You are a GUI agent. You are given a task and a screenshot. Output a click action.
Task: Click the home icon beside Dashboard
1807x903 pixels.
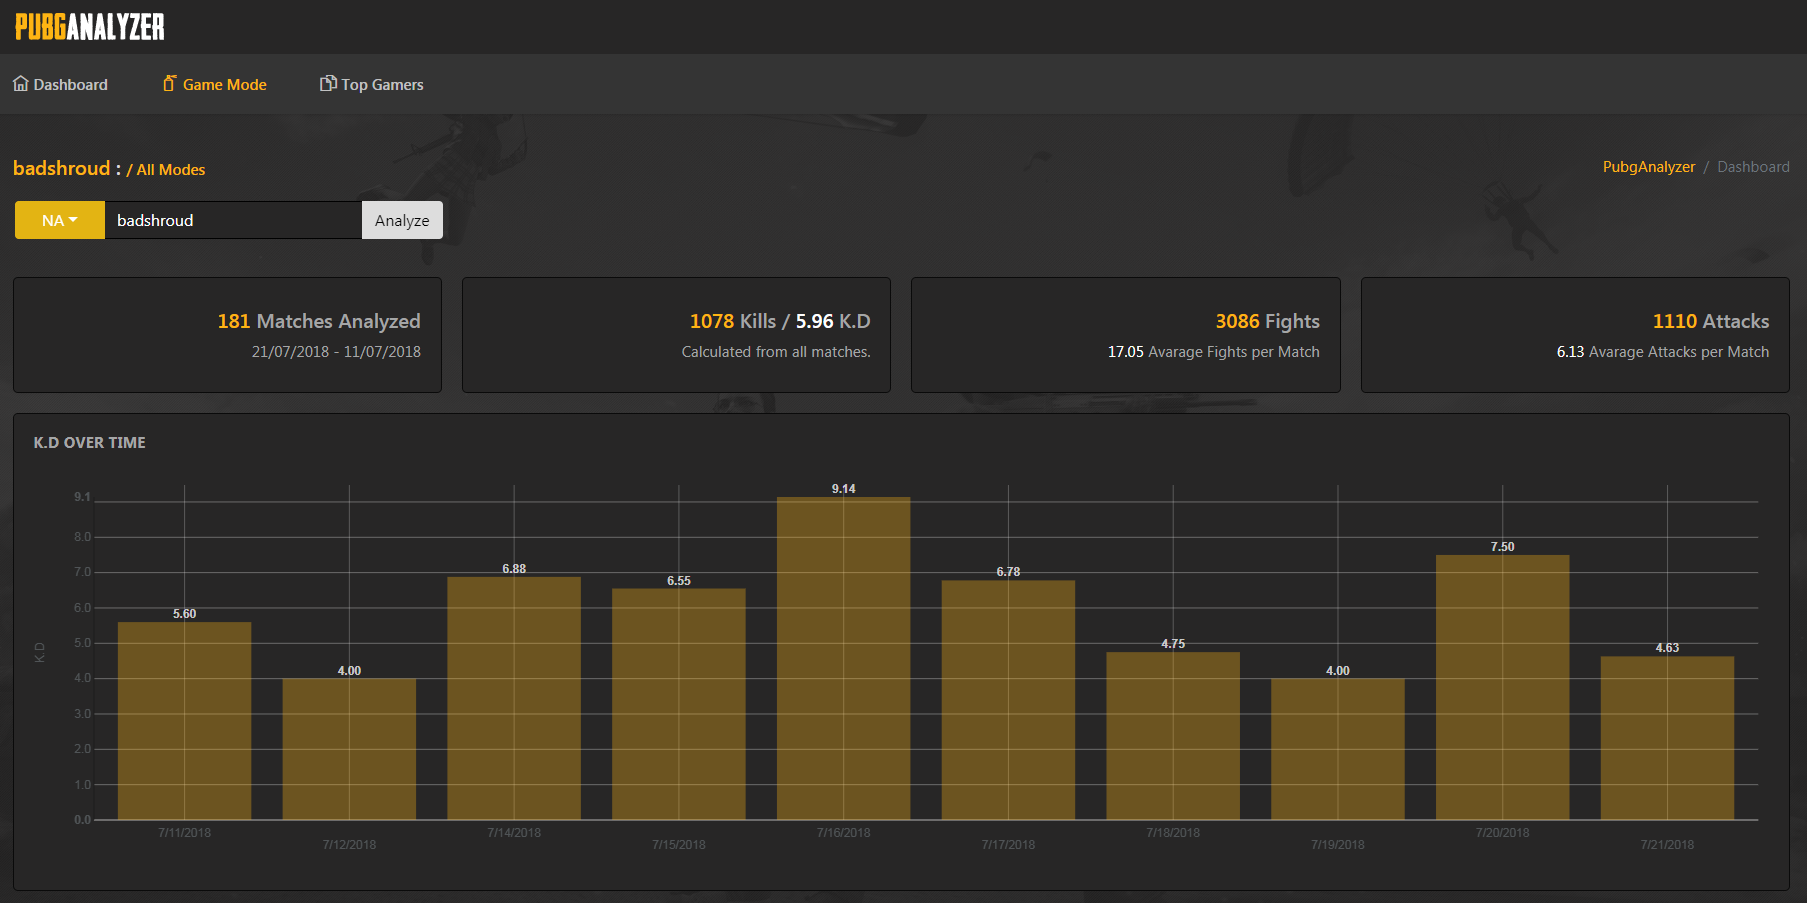point(19,84)
